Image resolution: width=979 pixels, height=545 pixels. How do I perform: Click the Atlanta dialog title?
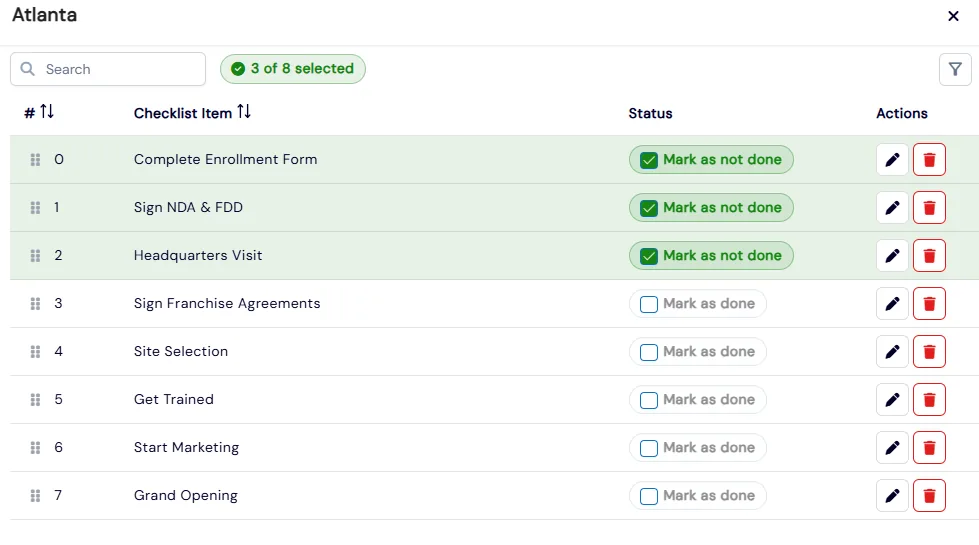44,15
